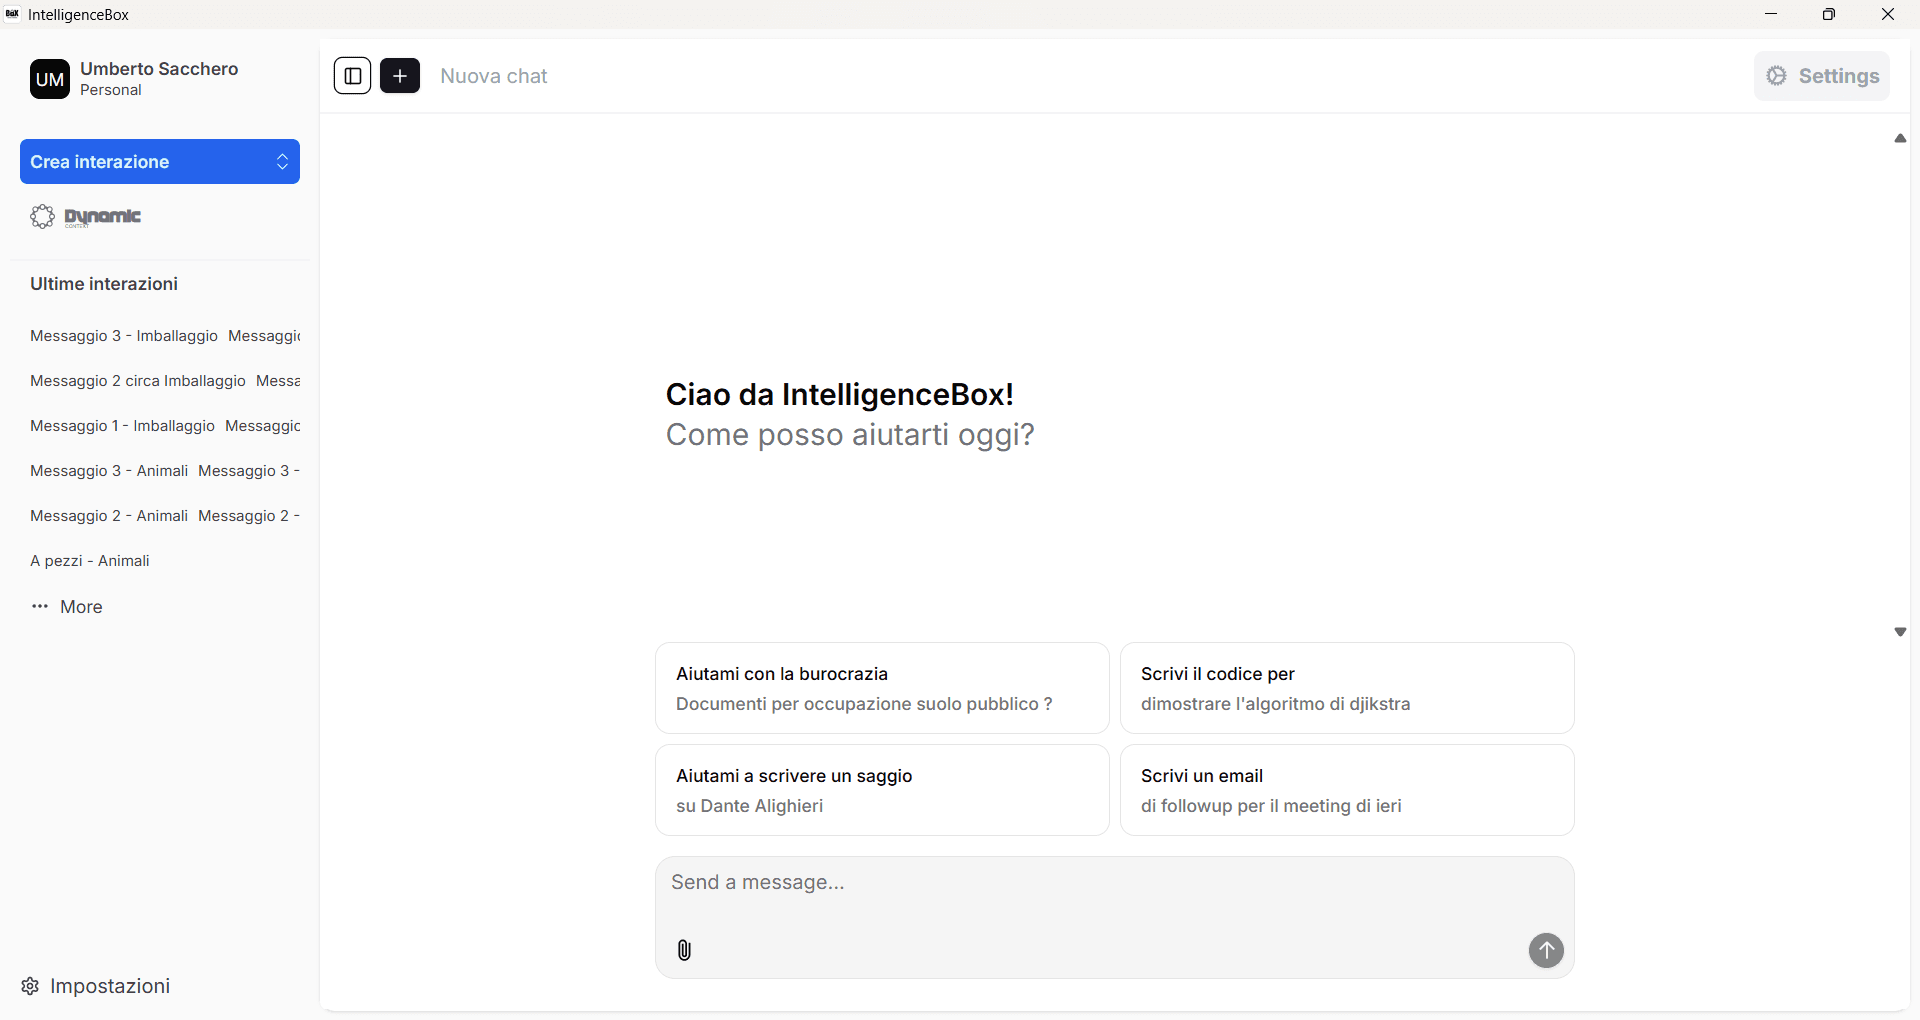The image size is (1920, 1020).
Task: Click the paperclip attachment icon
Action: (684, 950)
